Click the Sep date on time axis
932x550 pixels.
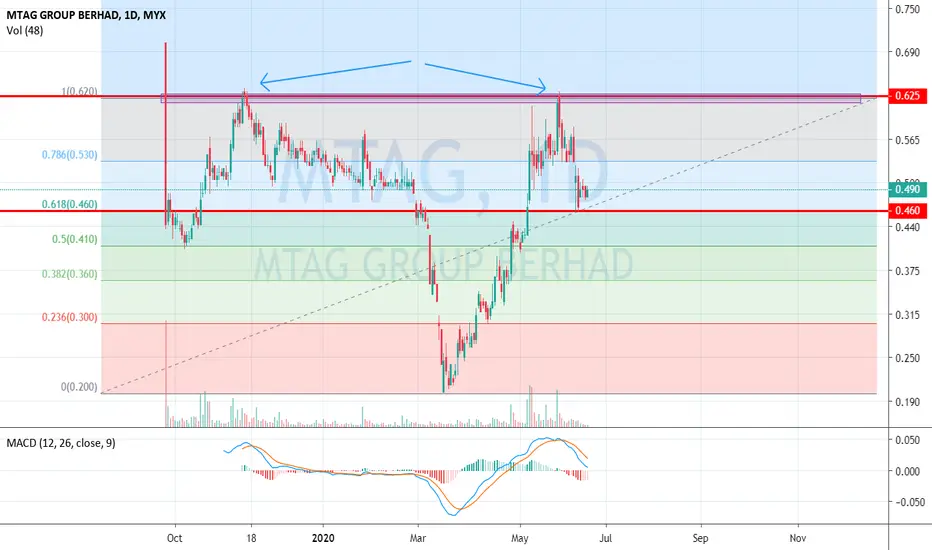[701, 538]
